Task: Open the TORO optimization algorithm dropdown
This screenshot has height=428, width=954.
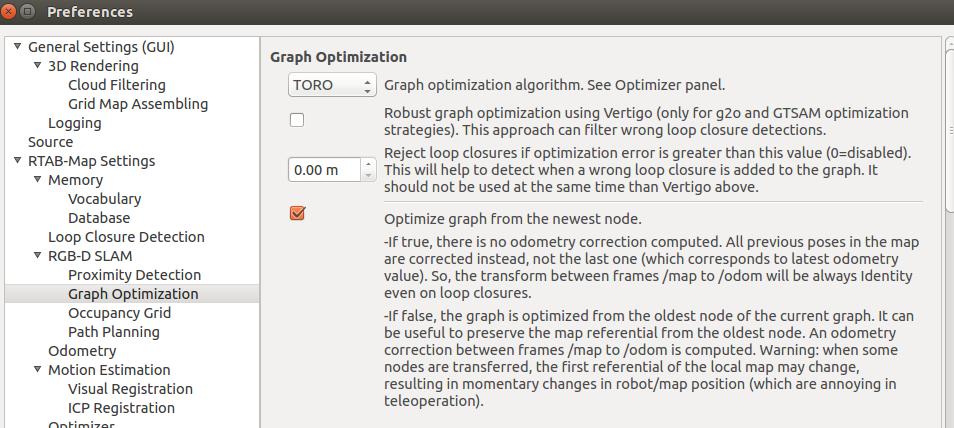Action: click(331, 85)
